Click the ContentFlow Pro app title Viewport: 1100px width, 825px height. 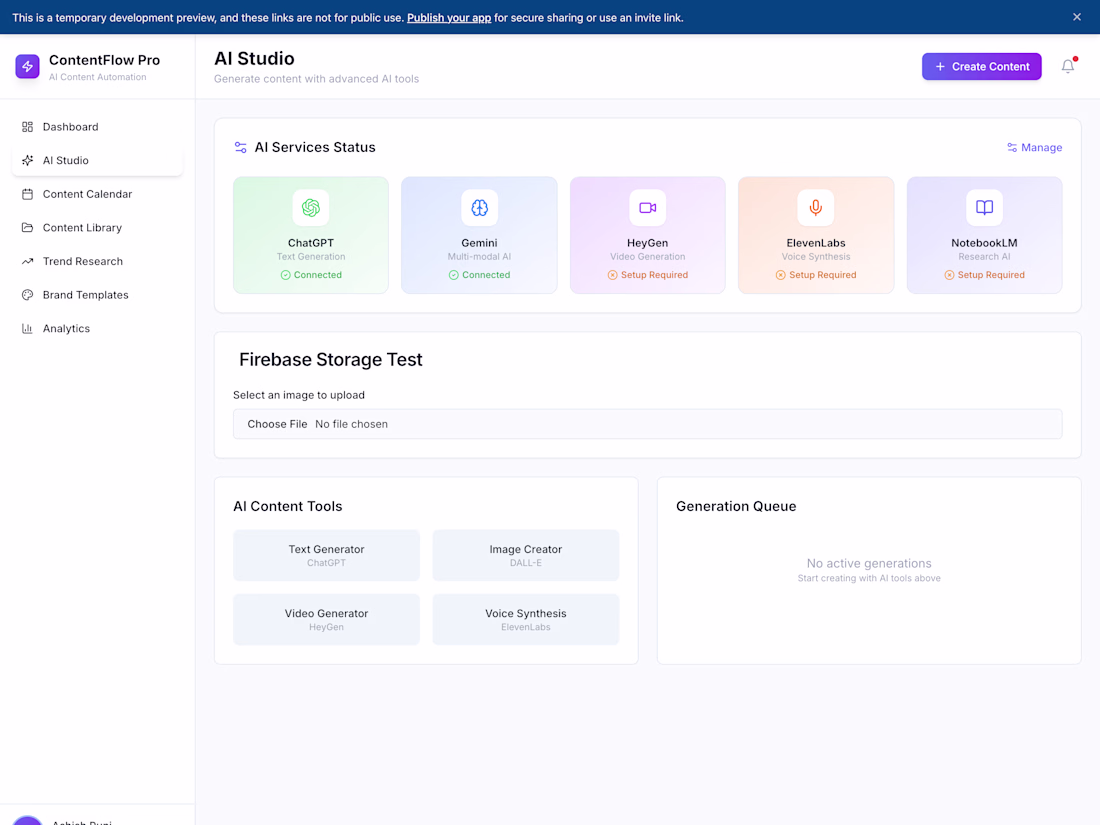105,60
